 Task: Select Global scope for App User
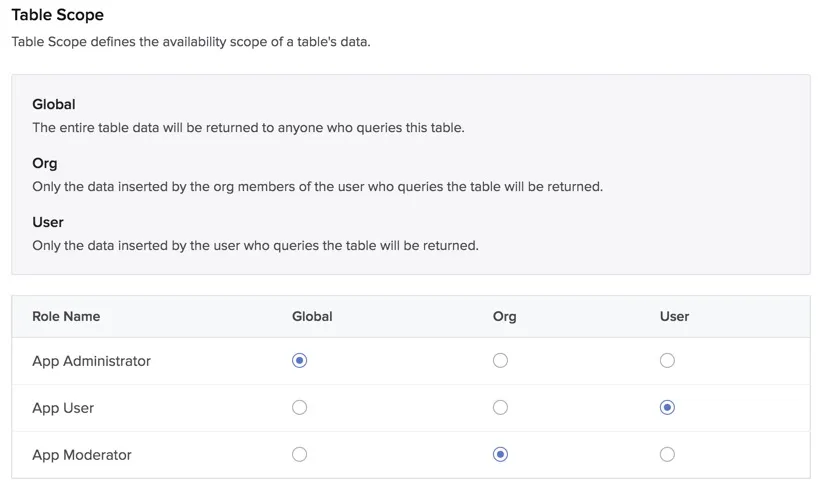click(299, 407)
